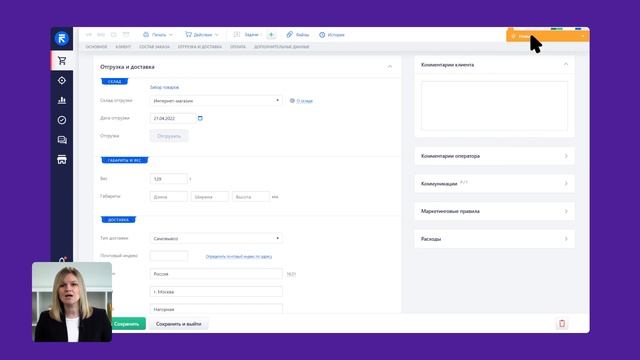Click the 'Сохранить и выйти' button

178,324
